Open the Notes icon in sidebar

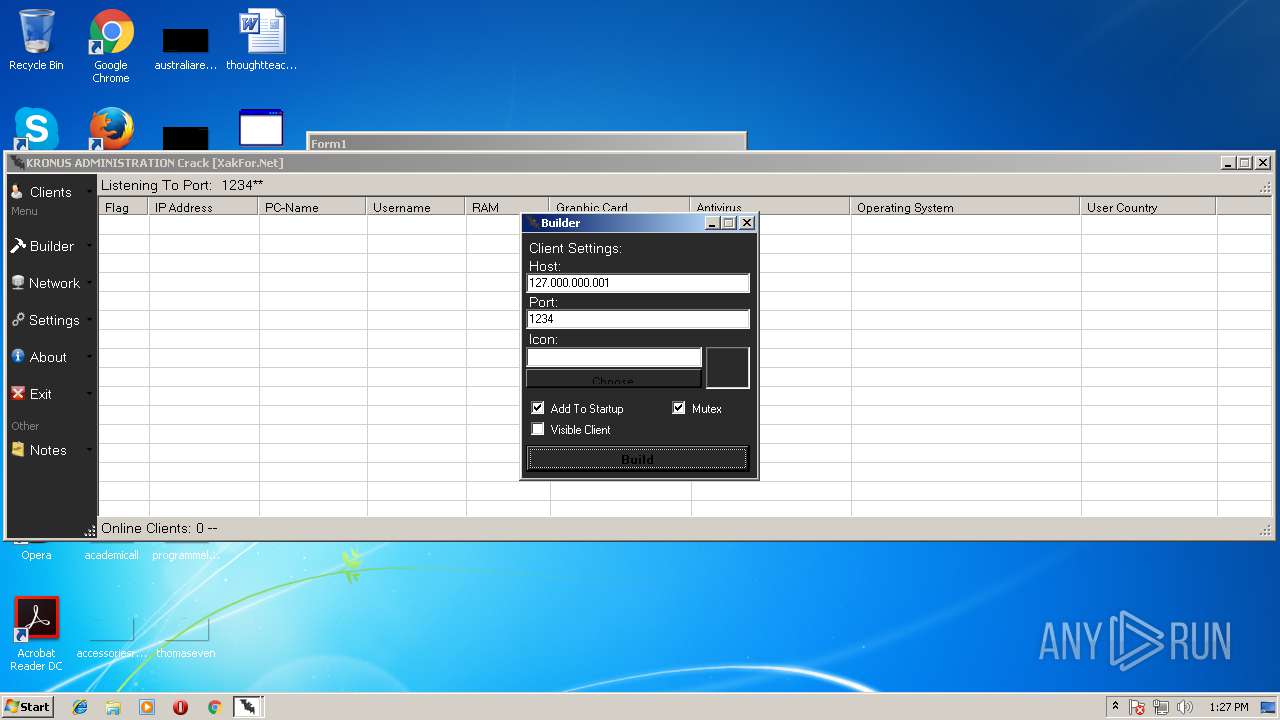[x=17, y=449]
